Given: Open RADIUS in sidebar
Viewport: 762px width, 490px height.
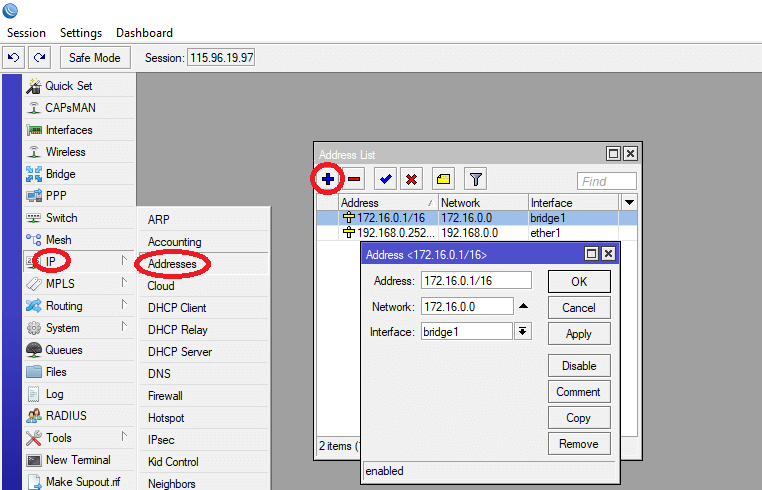Looking at the screenshot, I should (x=79, y=416).
